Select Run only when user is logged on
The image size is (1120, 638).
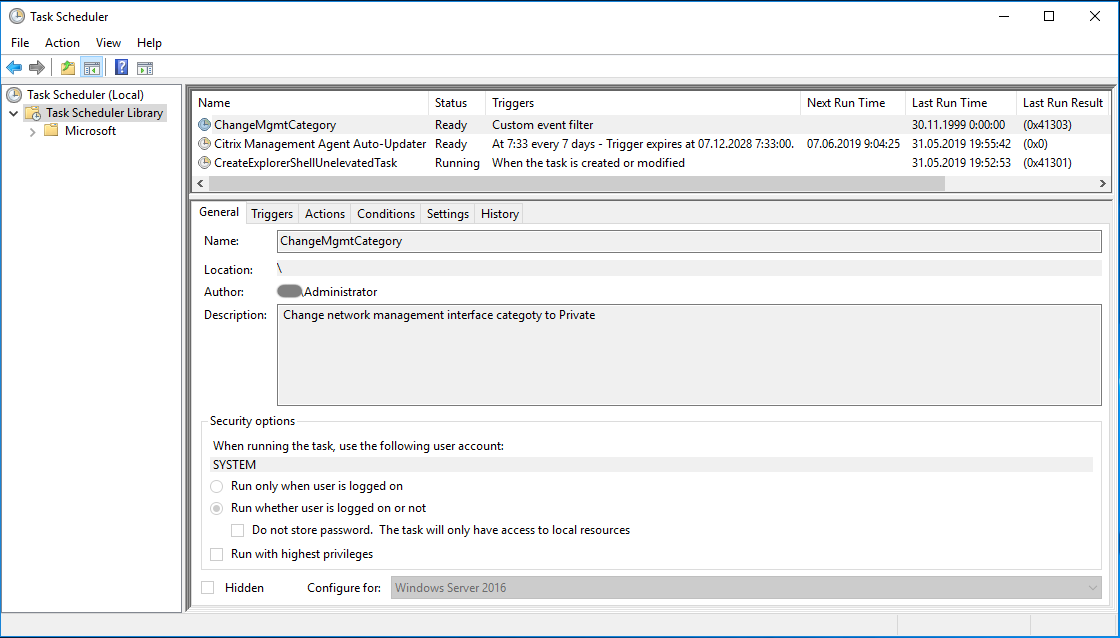click(217, 486)
